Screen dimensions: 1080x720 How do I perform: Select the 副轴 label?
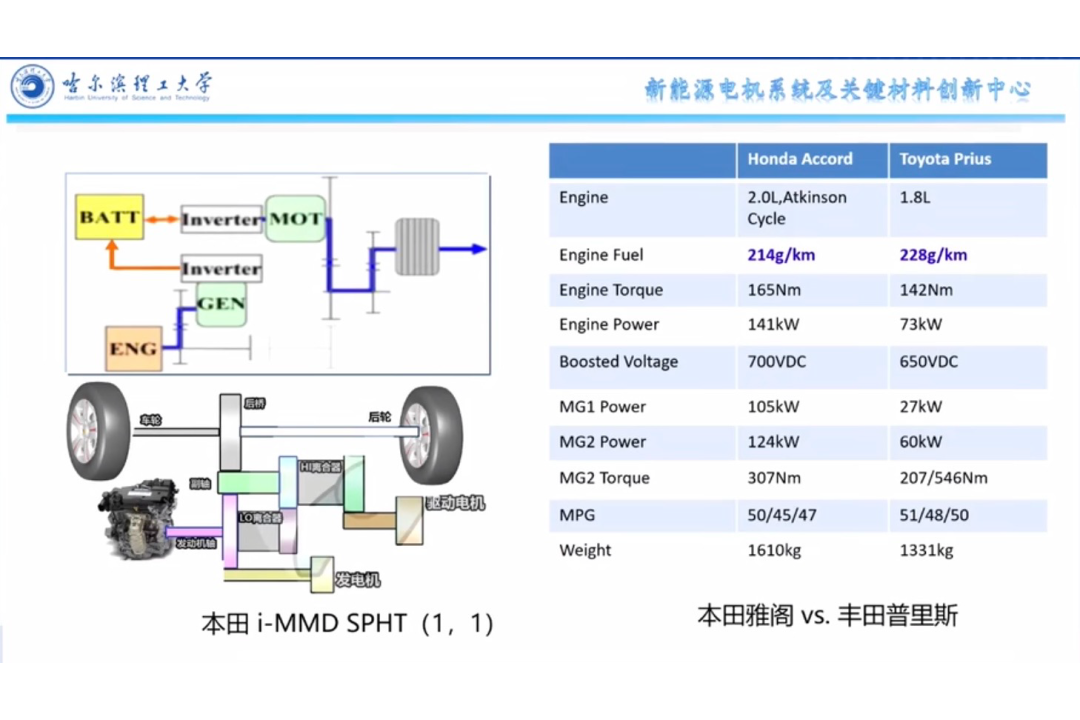click(200, 484)
